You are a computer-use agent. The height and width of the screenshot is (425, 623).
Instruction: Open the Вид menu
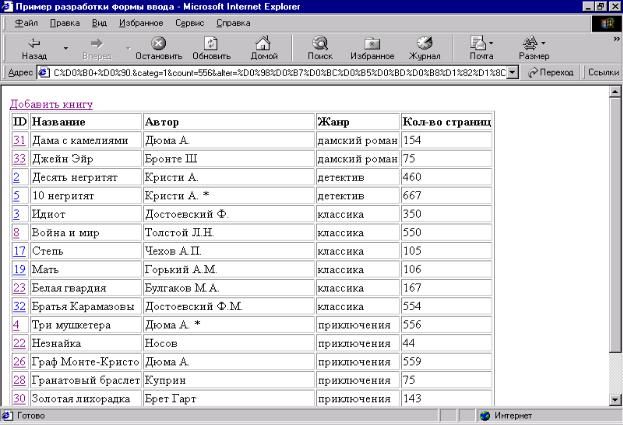99,23
